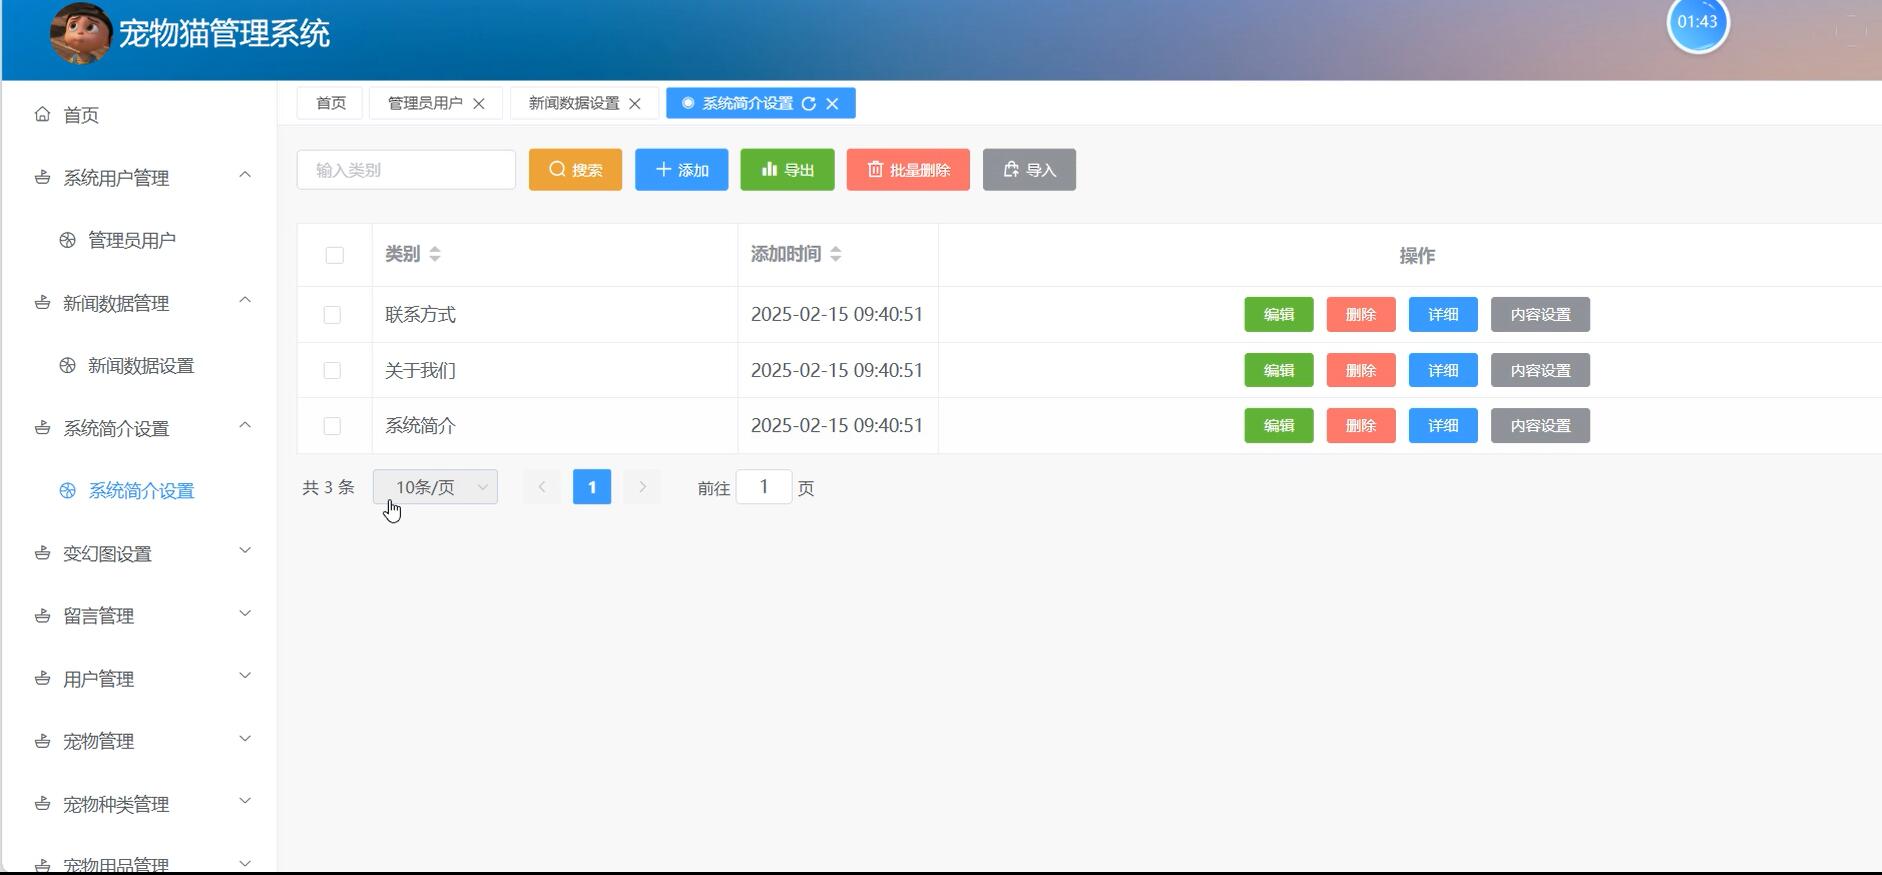Viewport: 1882px width, 875px height.
Task: Click the icon beside 新闻数据设置 sidebar item
Action: point(67,365)
